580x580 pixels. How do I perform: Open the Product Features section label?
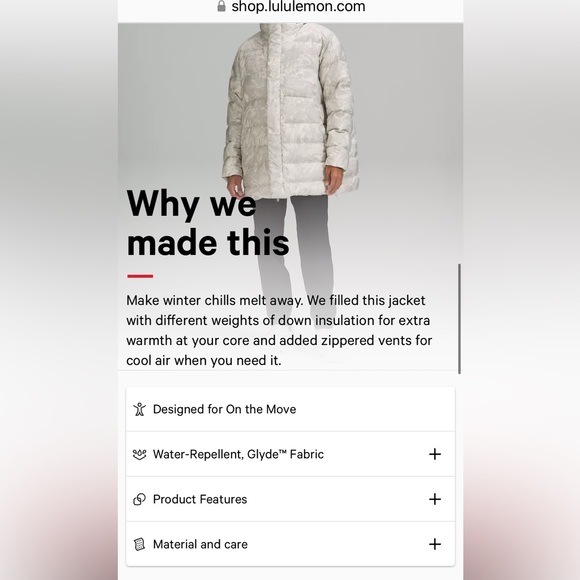point(200,499)
